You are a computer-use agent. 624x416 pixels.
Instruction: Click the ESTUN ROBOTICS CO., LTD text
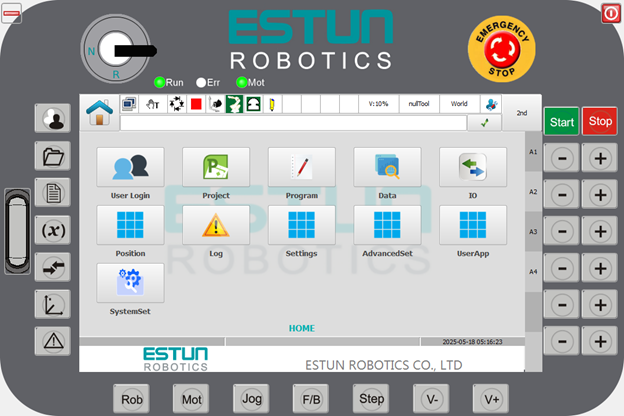(x=384, y=365)
